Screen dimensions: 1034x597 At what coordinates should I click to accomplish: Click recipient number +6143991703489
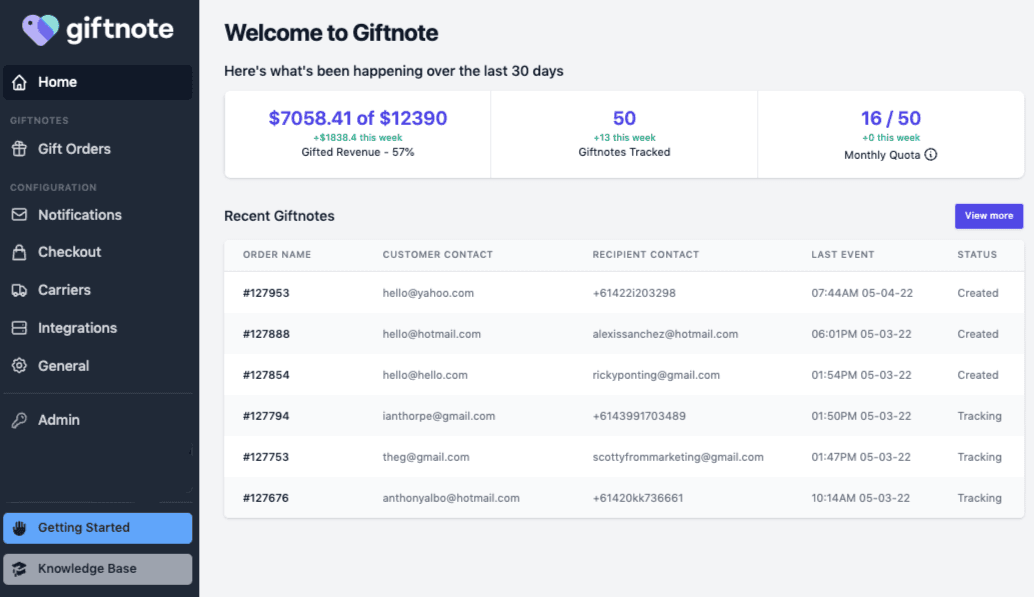point(638,416)
